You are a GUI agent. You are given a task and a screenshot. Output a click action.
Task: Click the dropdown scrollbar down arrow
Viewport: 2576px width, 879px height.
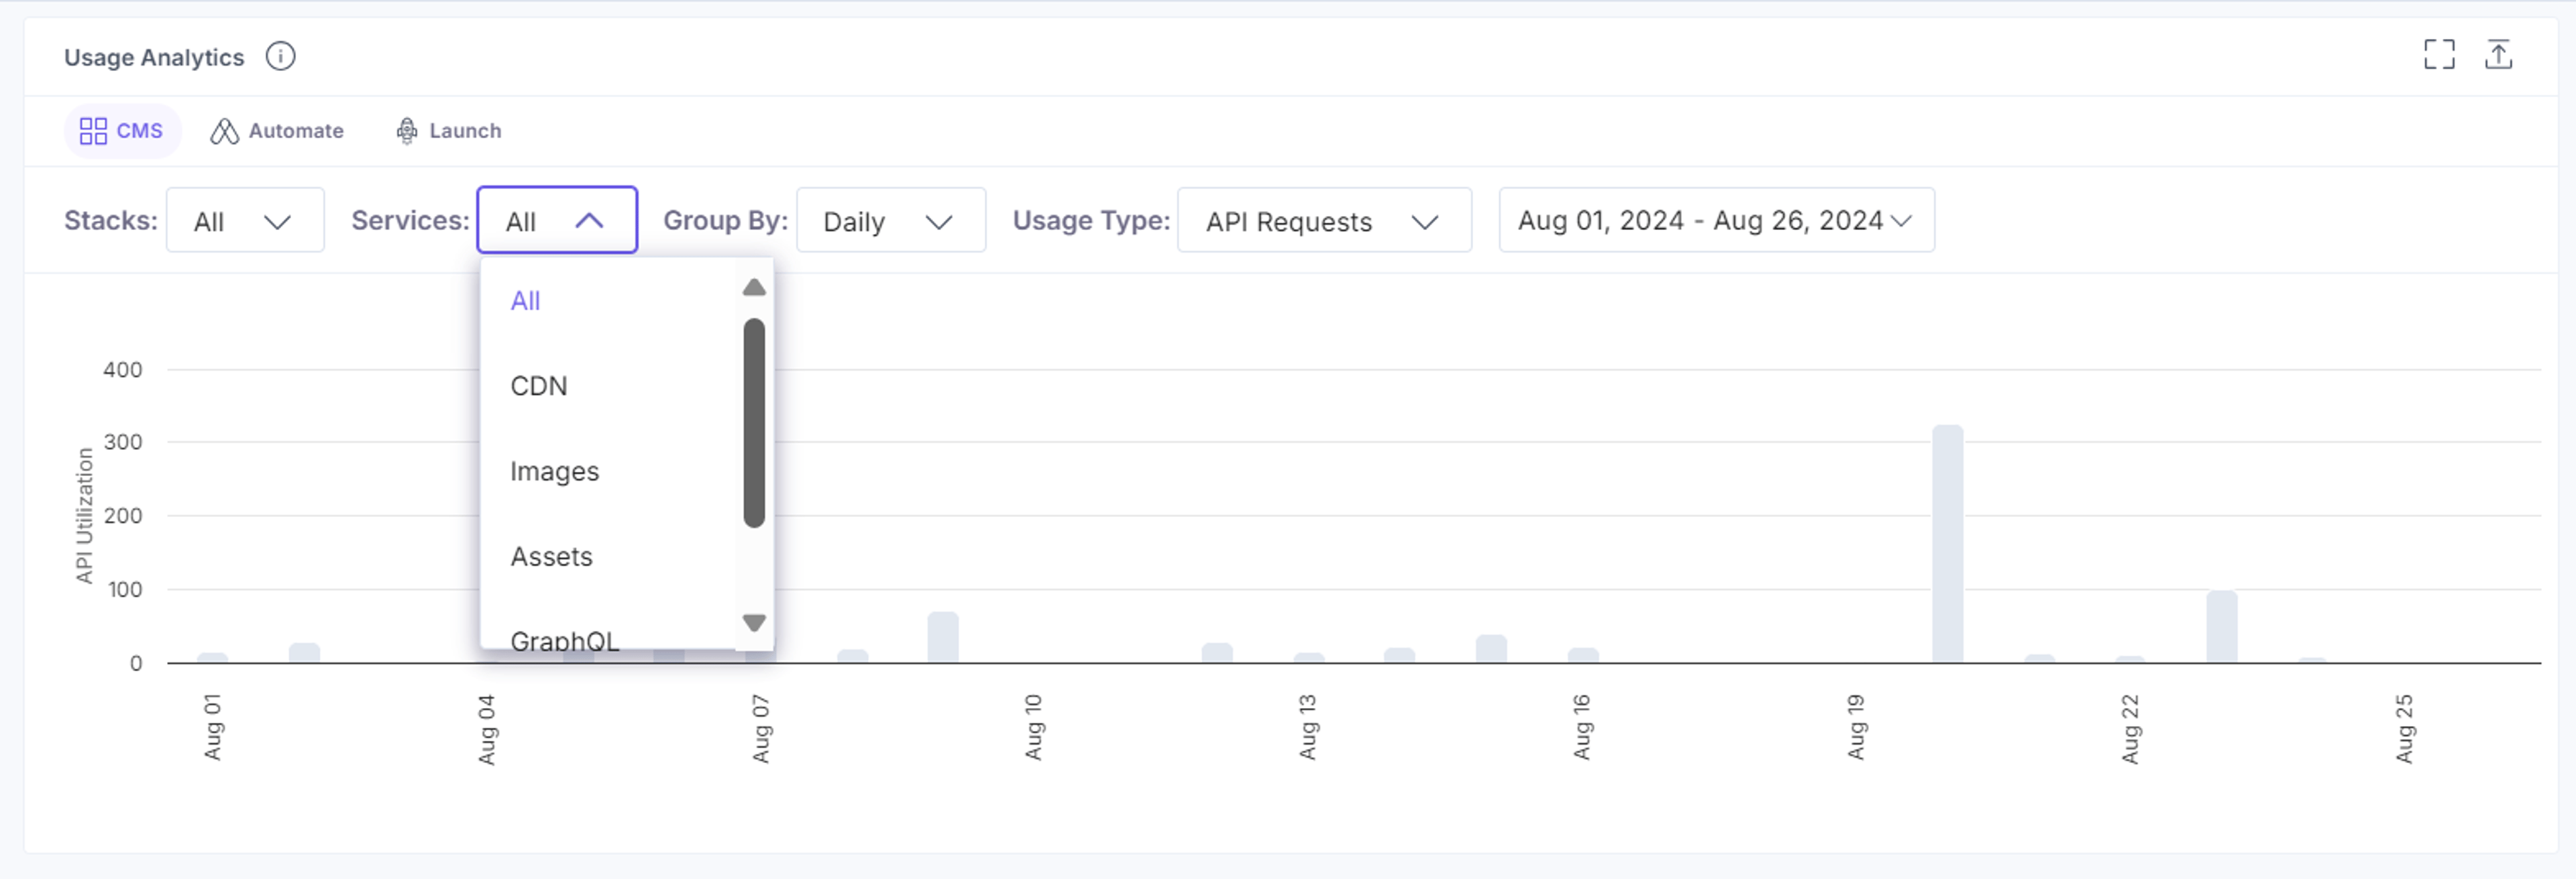click(x=754, y=622)
